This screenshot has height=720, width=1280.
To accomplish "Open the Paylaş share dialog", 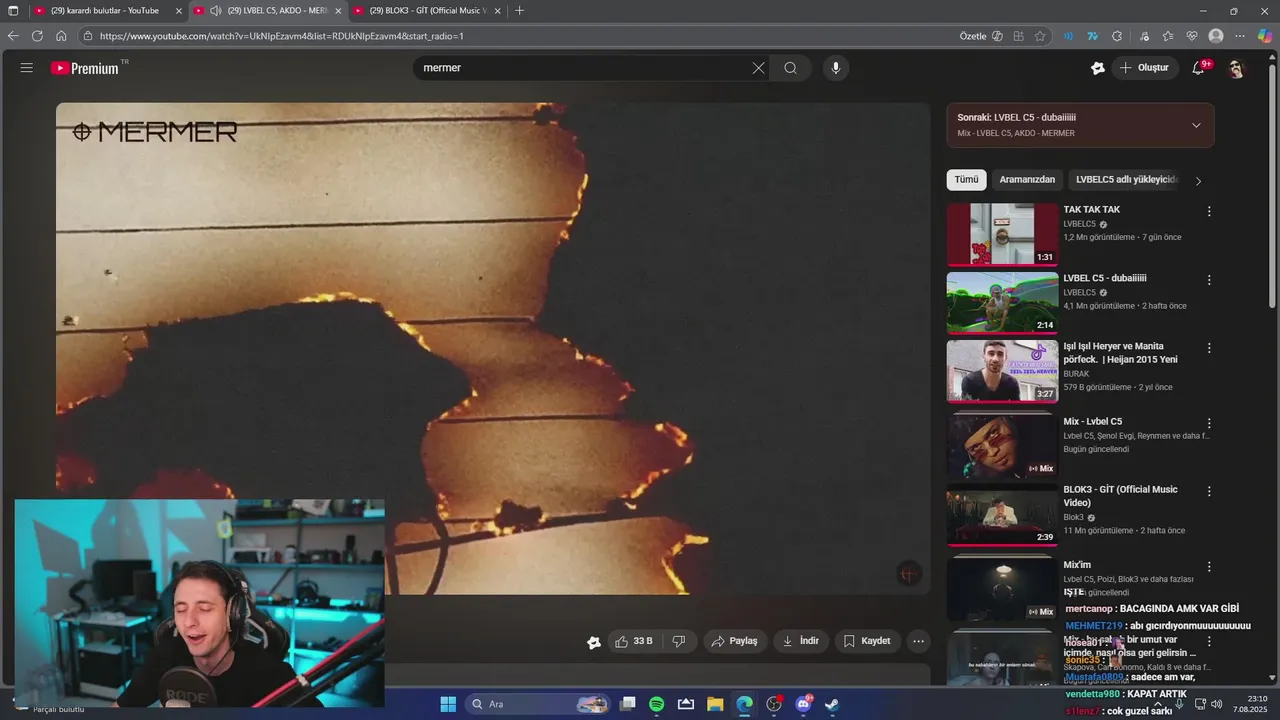I will (734, 641).
